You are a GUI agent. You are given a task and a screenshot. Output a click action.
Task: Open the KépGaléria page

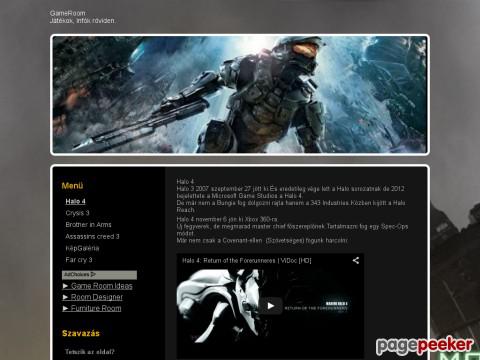pyautogui.click(x=82, y=248)
